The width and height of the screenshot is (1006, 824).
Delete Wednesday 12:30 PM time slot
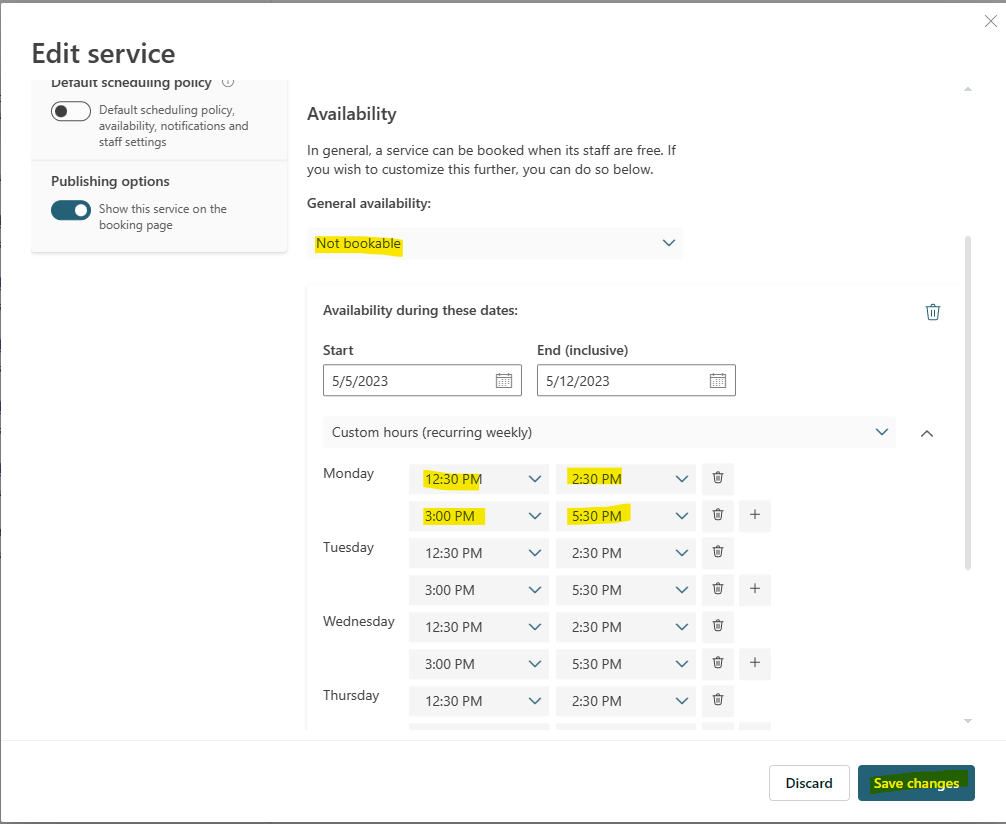(718, 626)
